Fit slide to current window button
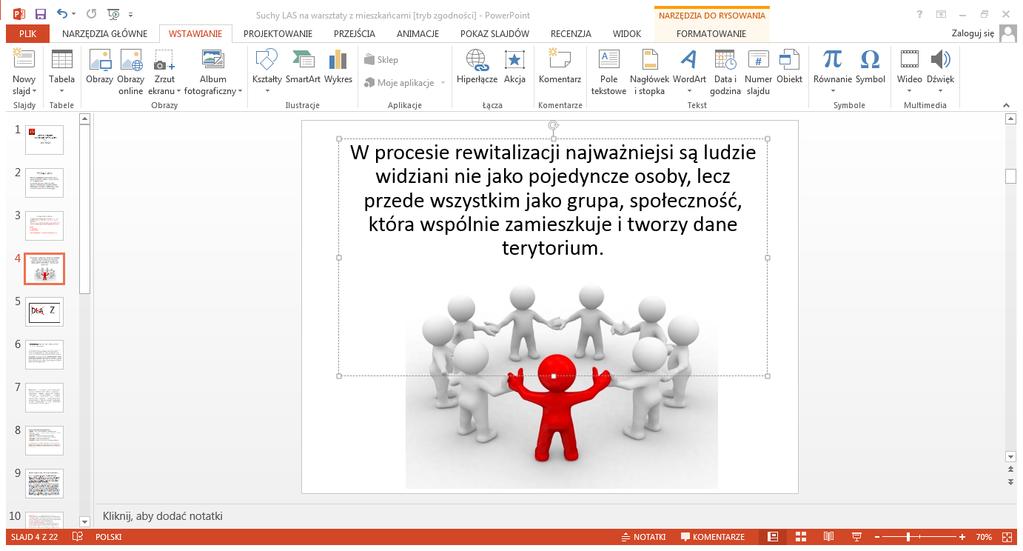 (x=1009, y=537)
